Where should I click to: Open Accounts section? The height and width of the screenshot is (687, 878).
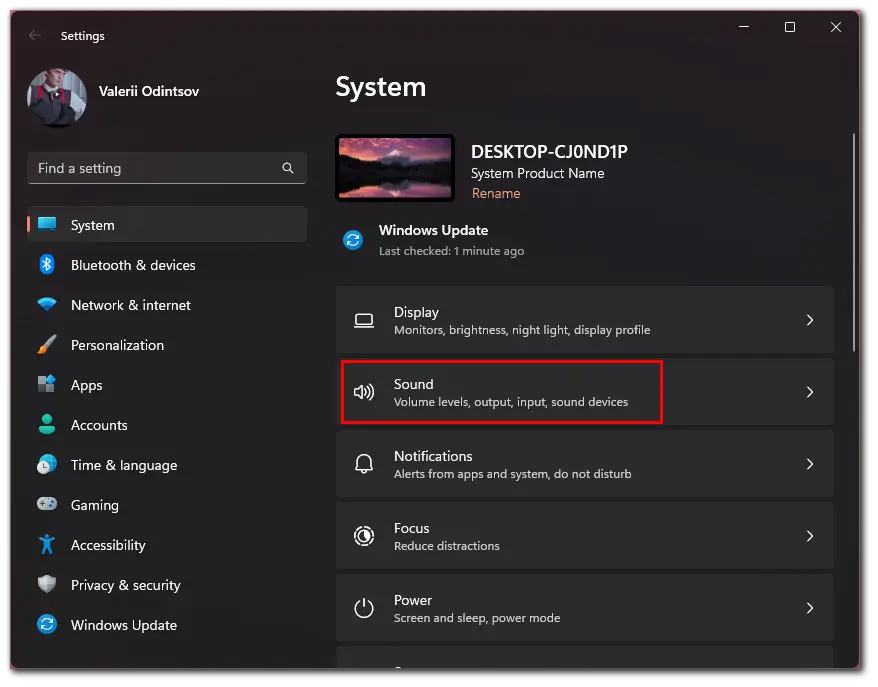tap(167, 424)
